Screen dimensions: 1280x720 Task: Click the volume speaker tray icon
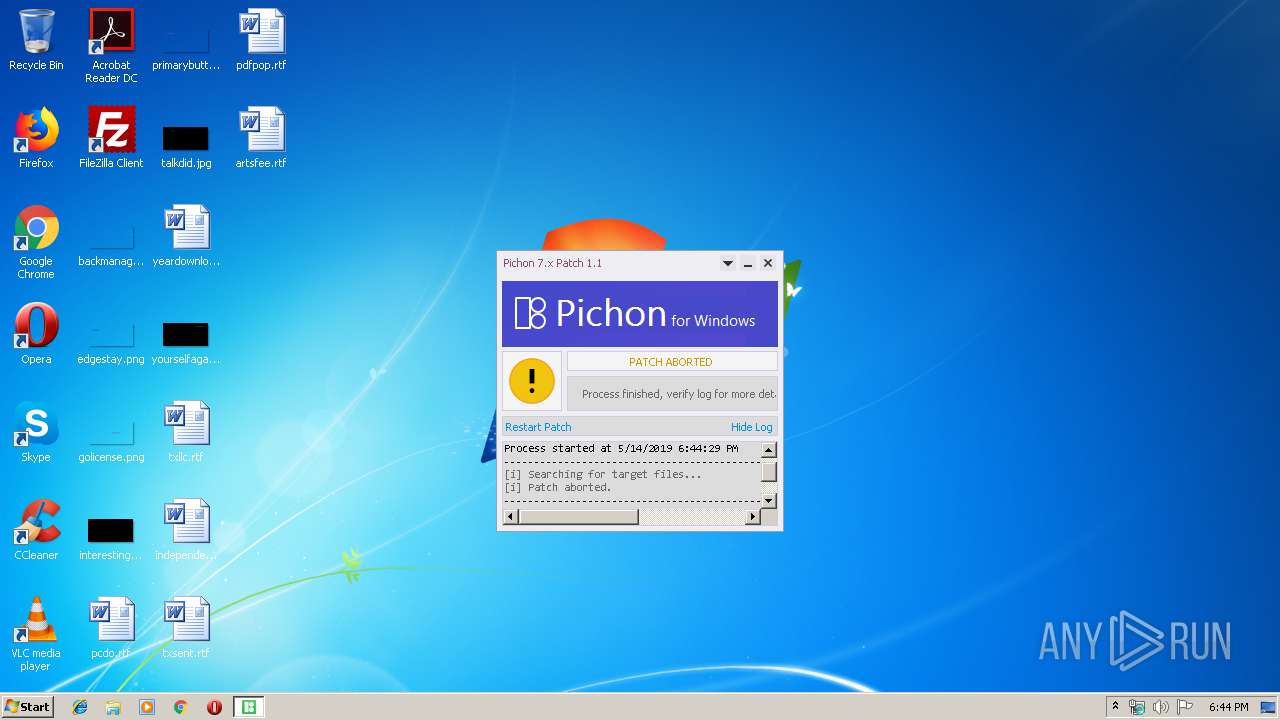1161,707
